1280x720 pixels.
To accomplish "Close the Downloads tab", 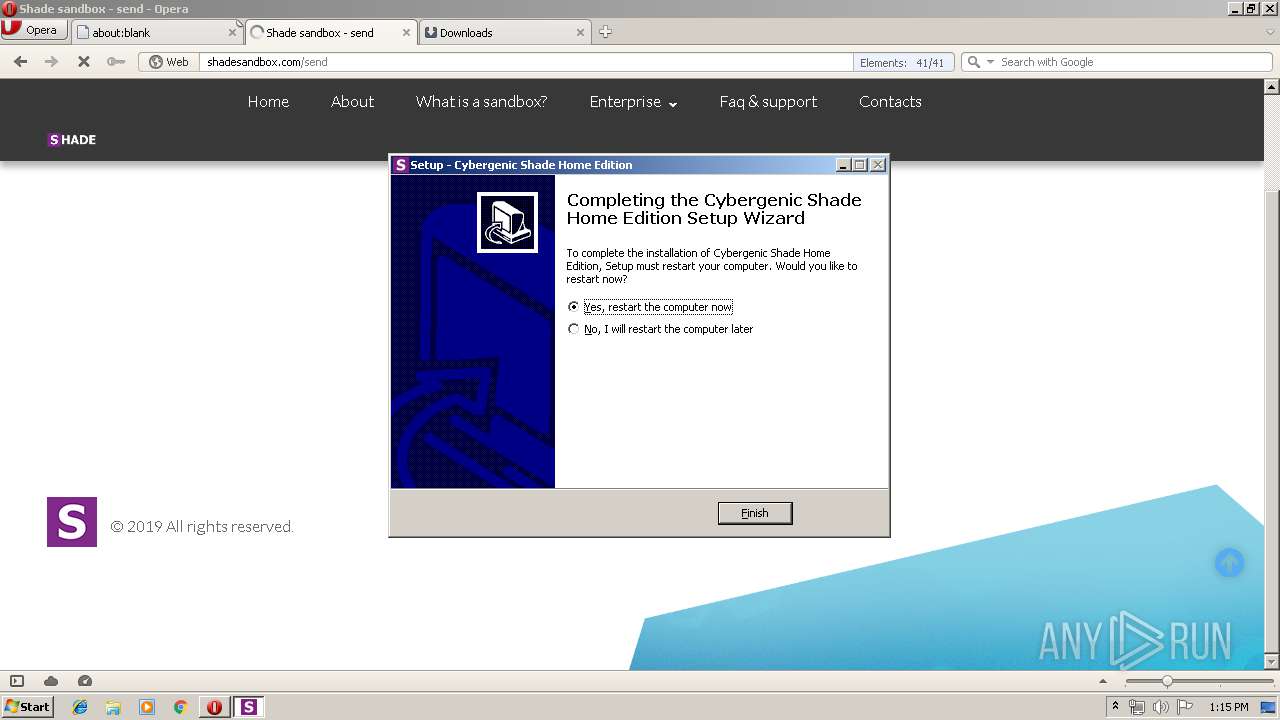I will [x=580, y=32].
